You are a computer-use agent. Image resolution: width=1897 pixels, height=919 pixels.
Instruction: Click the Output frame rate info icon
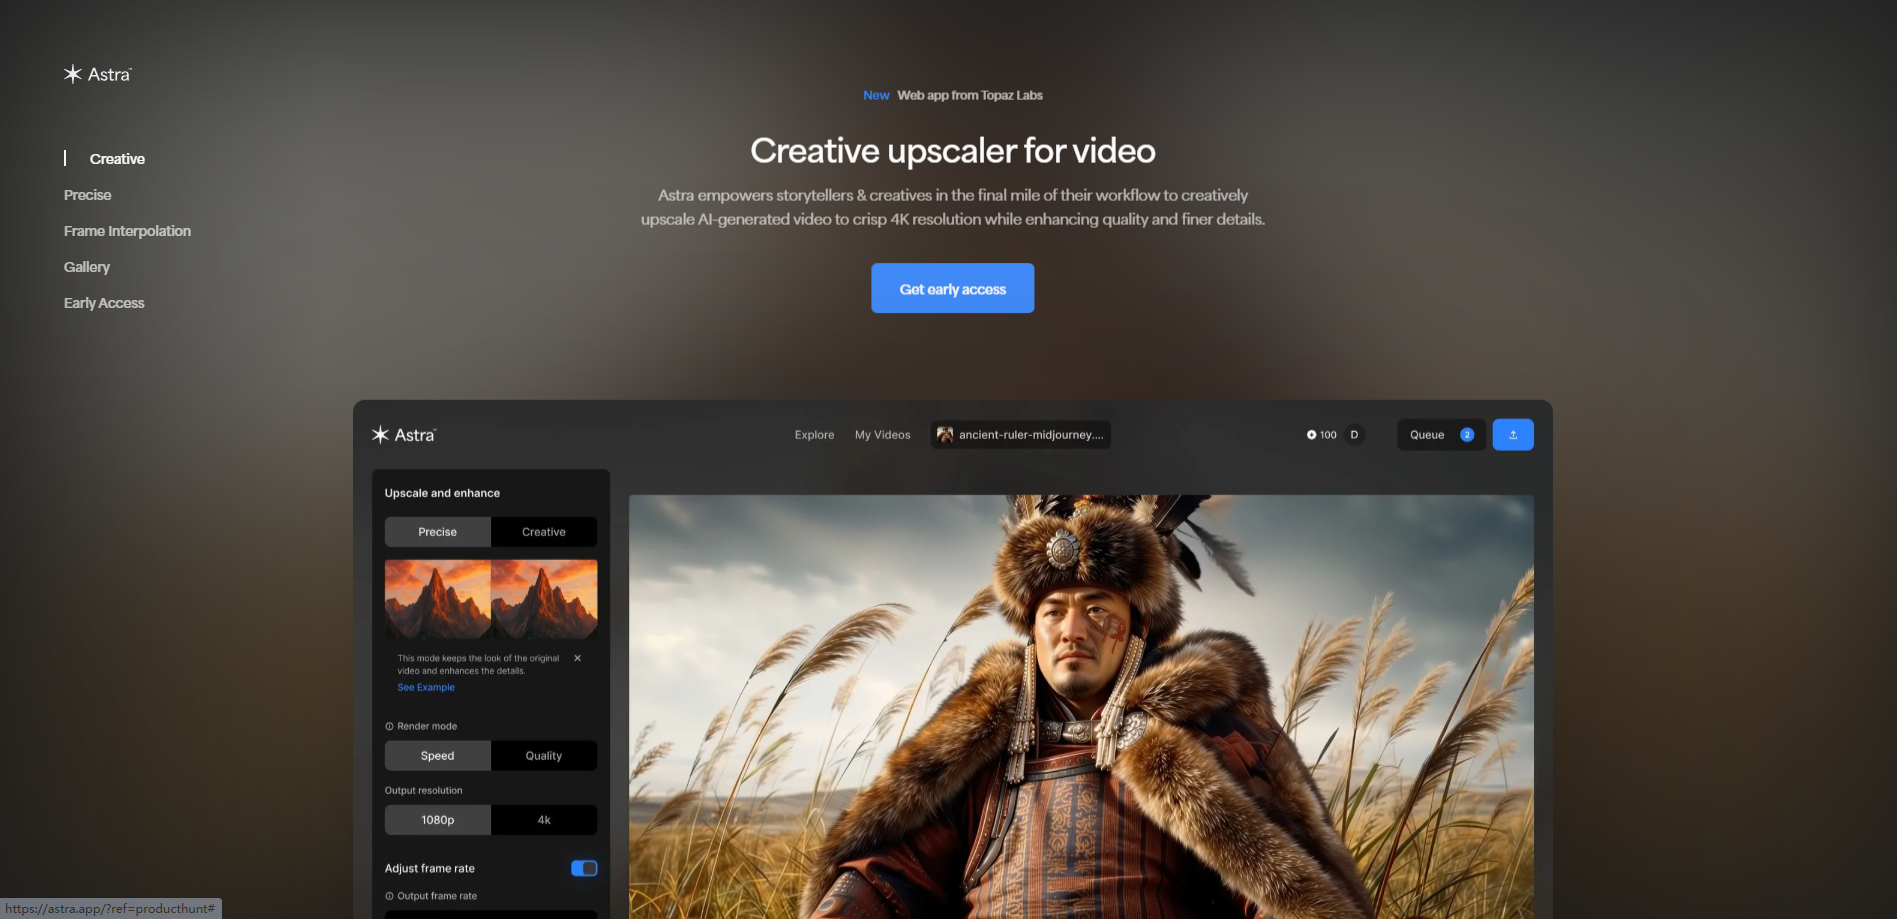click(389, 896)
